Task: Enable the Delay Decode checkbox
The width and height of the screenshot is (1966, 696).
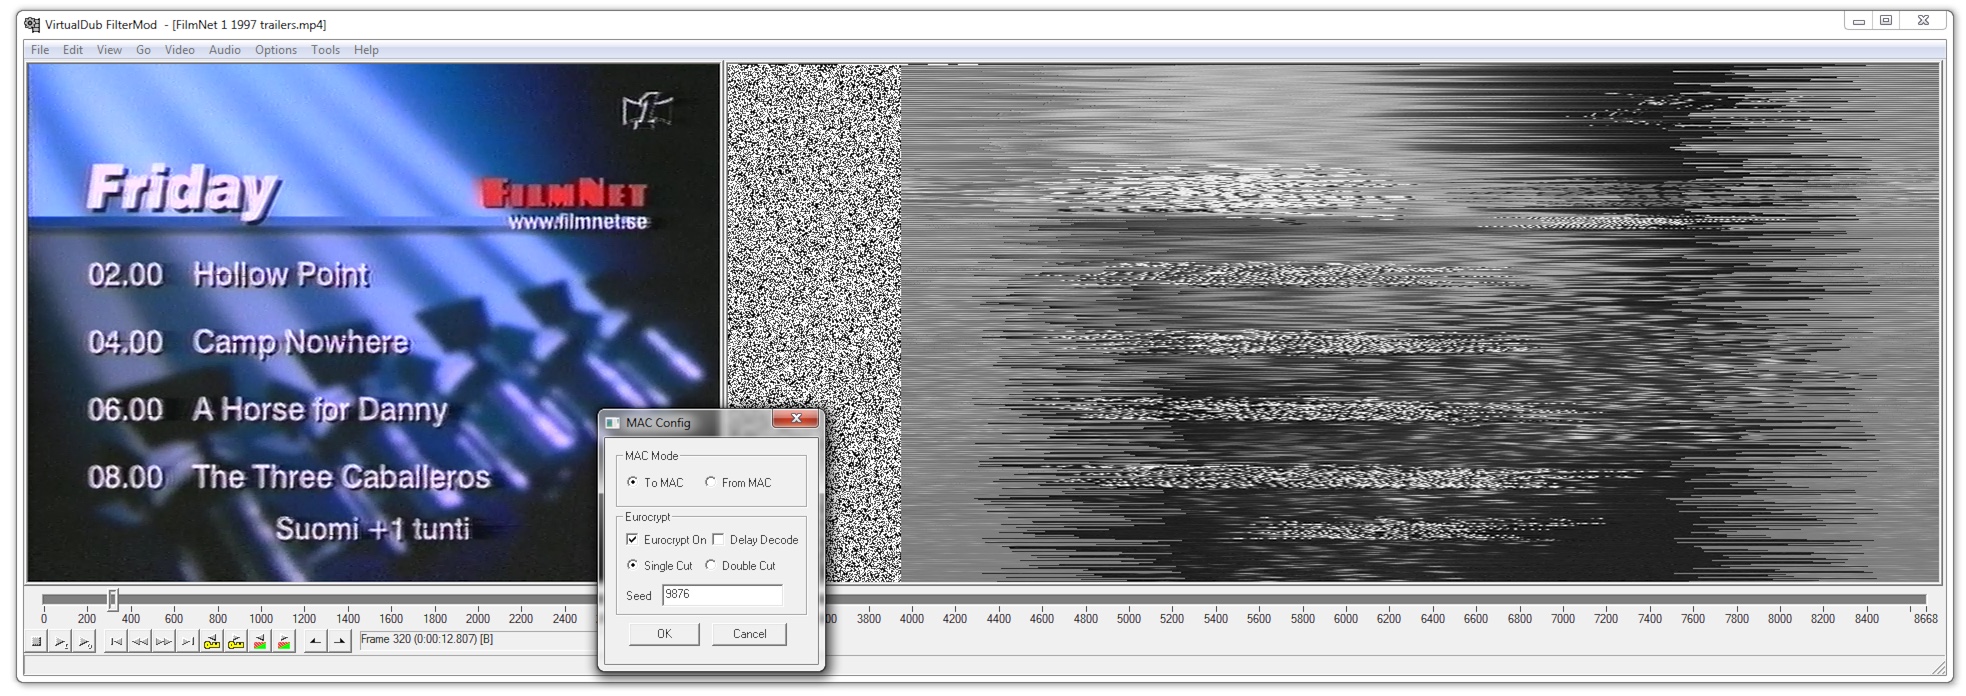Action: (755, 539)
